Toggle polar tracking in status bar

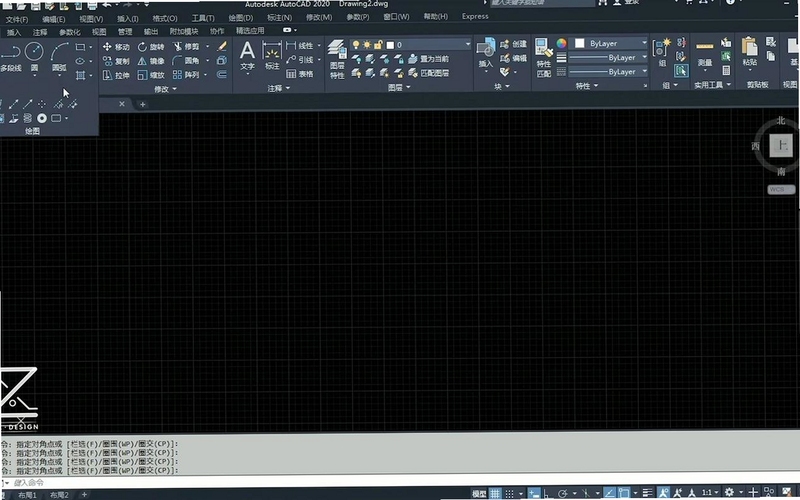tap(562, 493)
